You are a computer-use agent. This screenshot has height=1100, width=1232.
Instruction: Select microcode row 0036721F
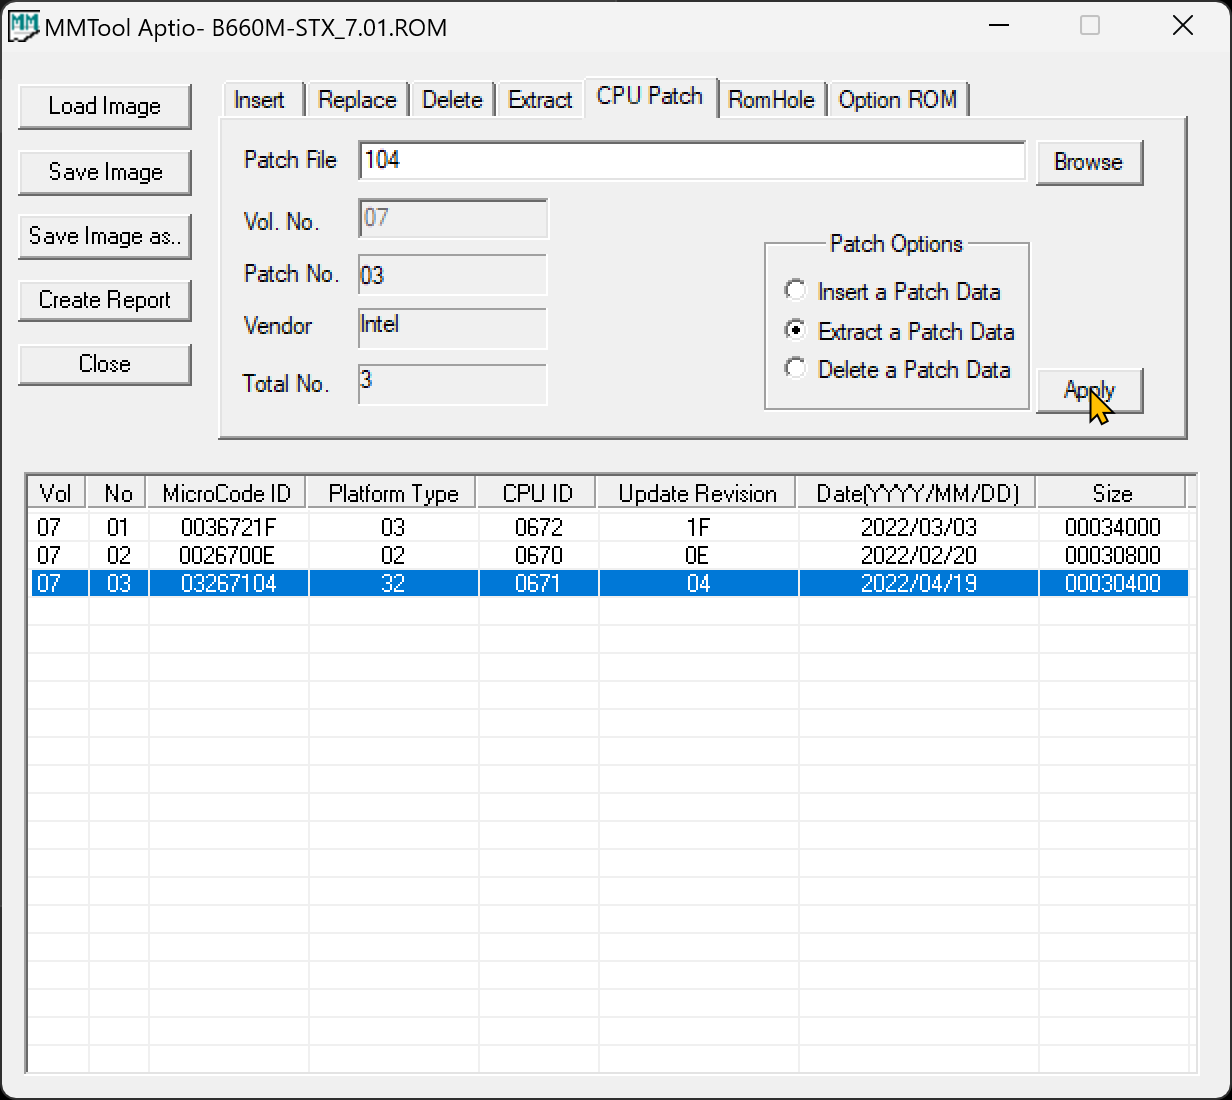click(609, 527)
